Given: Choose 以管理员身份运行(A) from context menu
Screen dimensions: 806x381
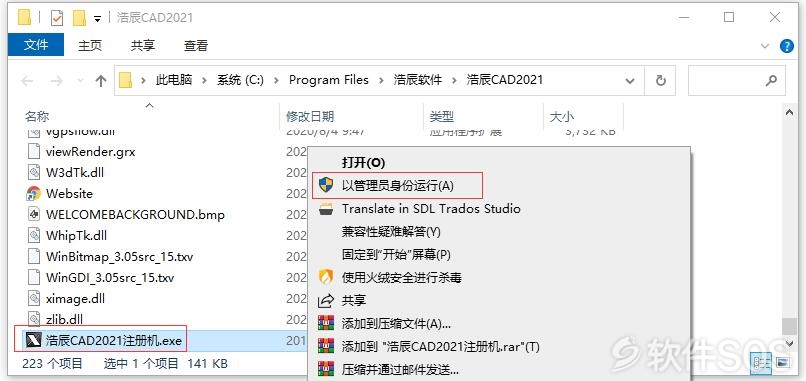Looking at the screenshot, I should tap(398, 186).
